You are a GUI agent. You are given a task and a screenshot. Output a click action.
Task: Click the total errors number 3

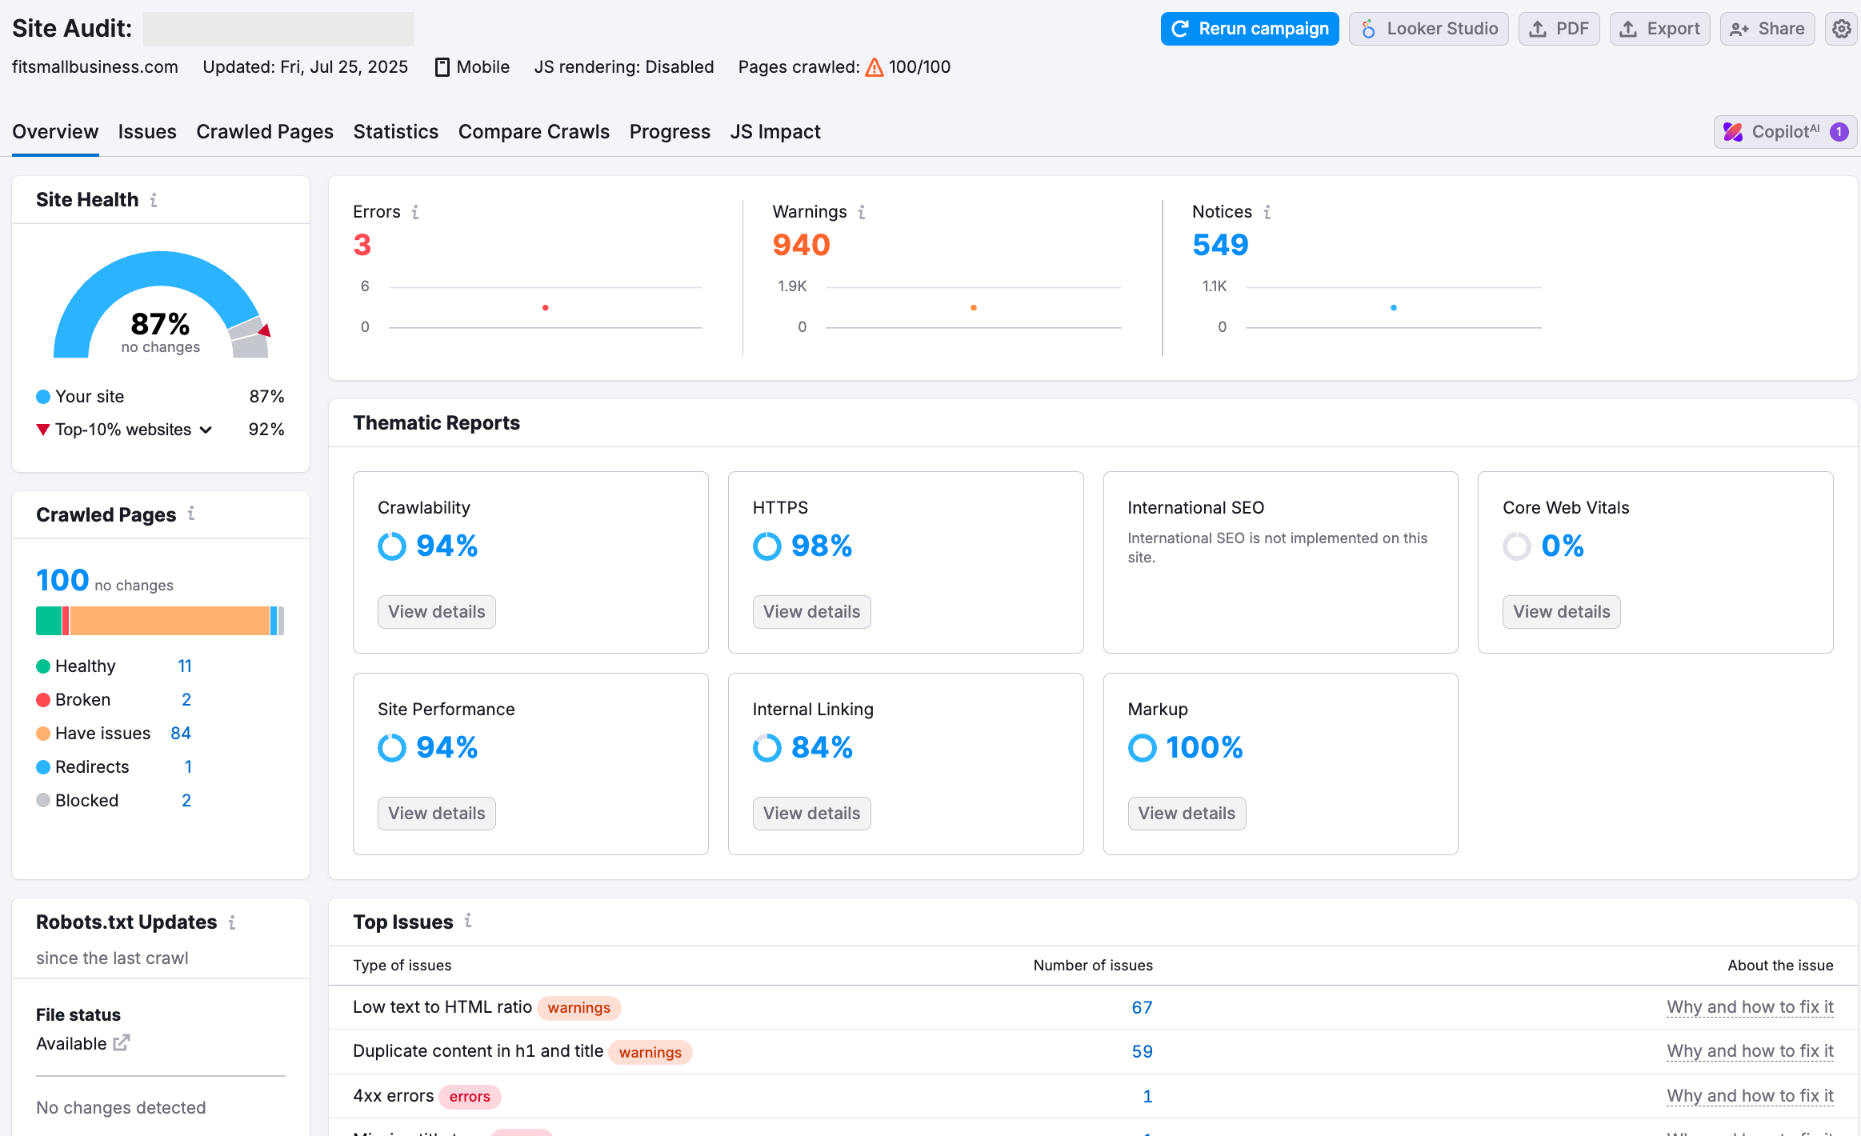[x=362, y=245]
